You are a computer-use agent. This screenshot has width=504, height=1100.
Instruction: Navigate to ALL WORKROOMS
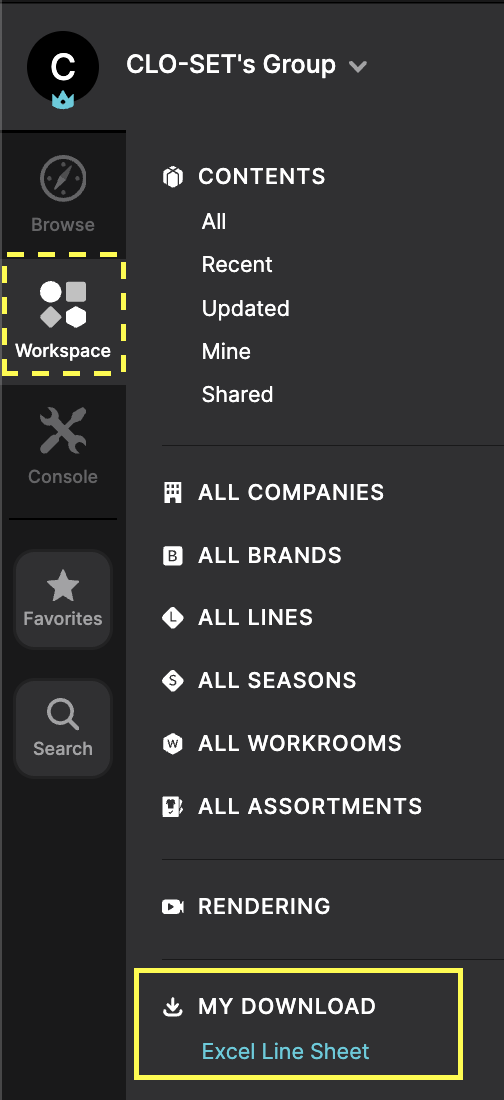(300, 743)
